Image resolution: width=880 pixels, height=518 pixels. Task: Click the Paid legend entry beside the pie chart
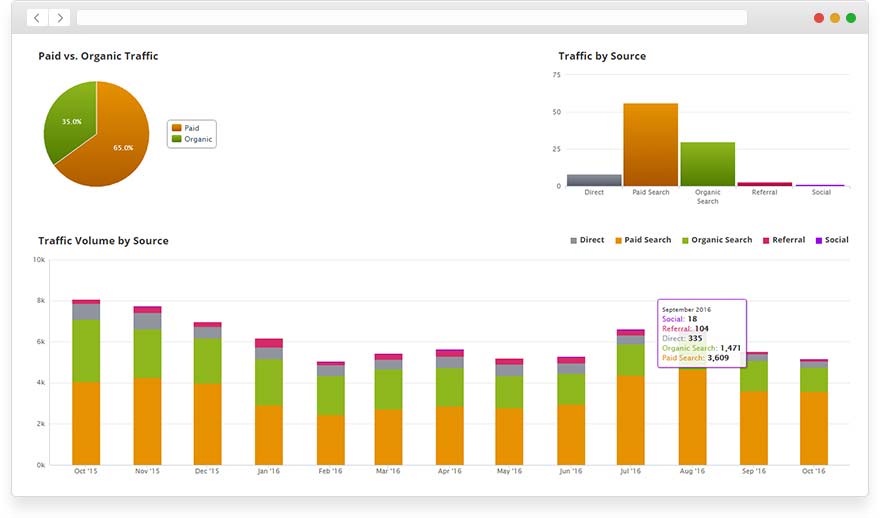click(190, 128)
